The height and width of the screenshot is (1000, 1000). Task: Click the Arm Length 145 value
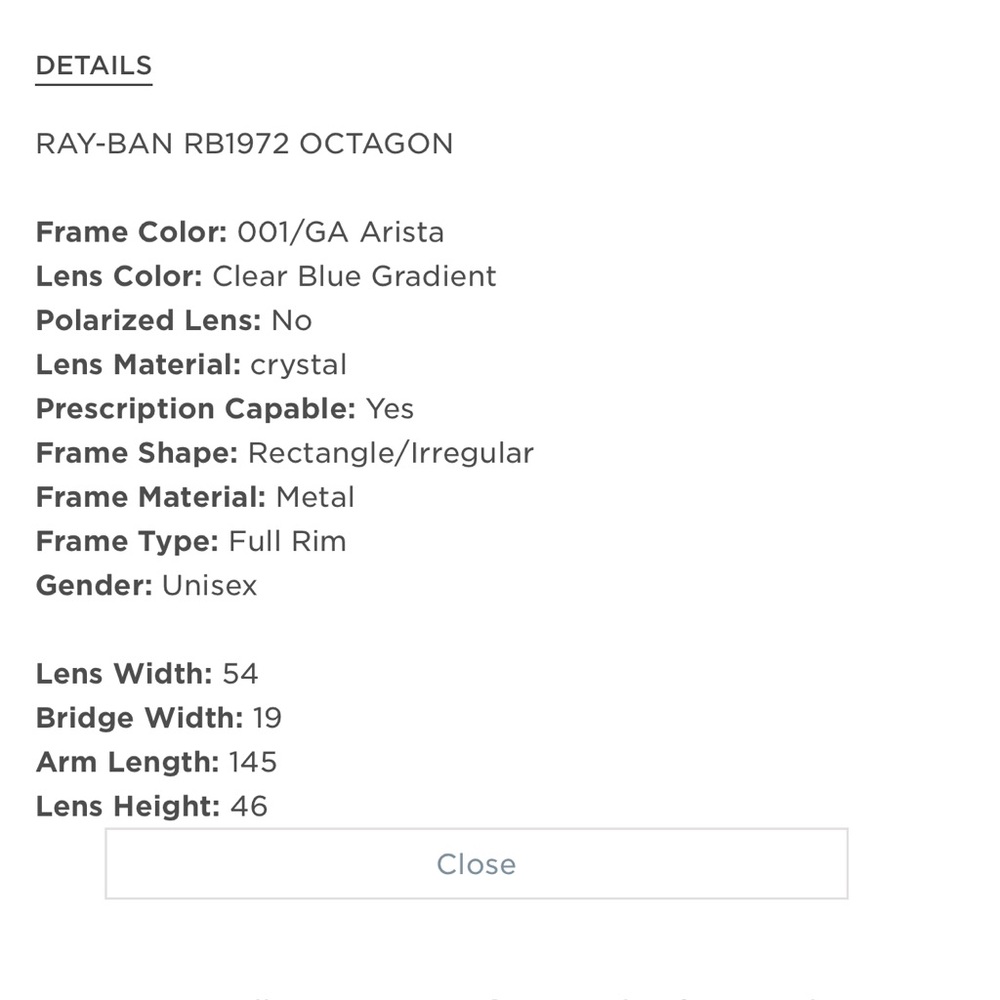pos(253,762)
